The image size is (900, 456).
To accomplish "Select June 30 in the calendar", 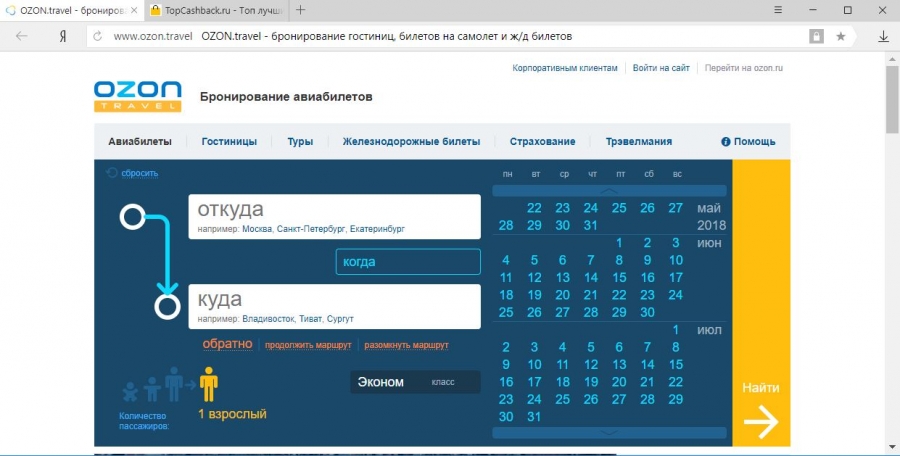I will 647,312.
